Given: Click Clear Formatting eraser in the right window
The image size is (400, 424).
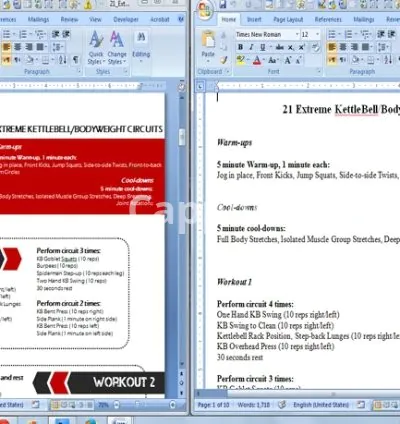Looking at the screenshot, I should coord(315,47).
